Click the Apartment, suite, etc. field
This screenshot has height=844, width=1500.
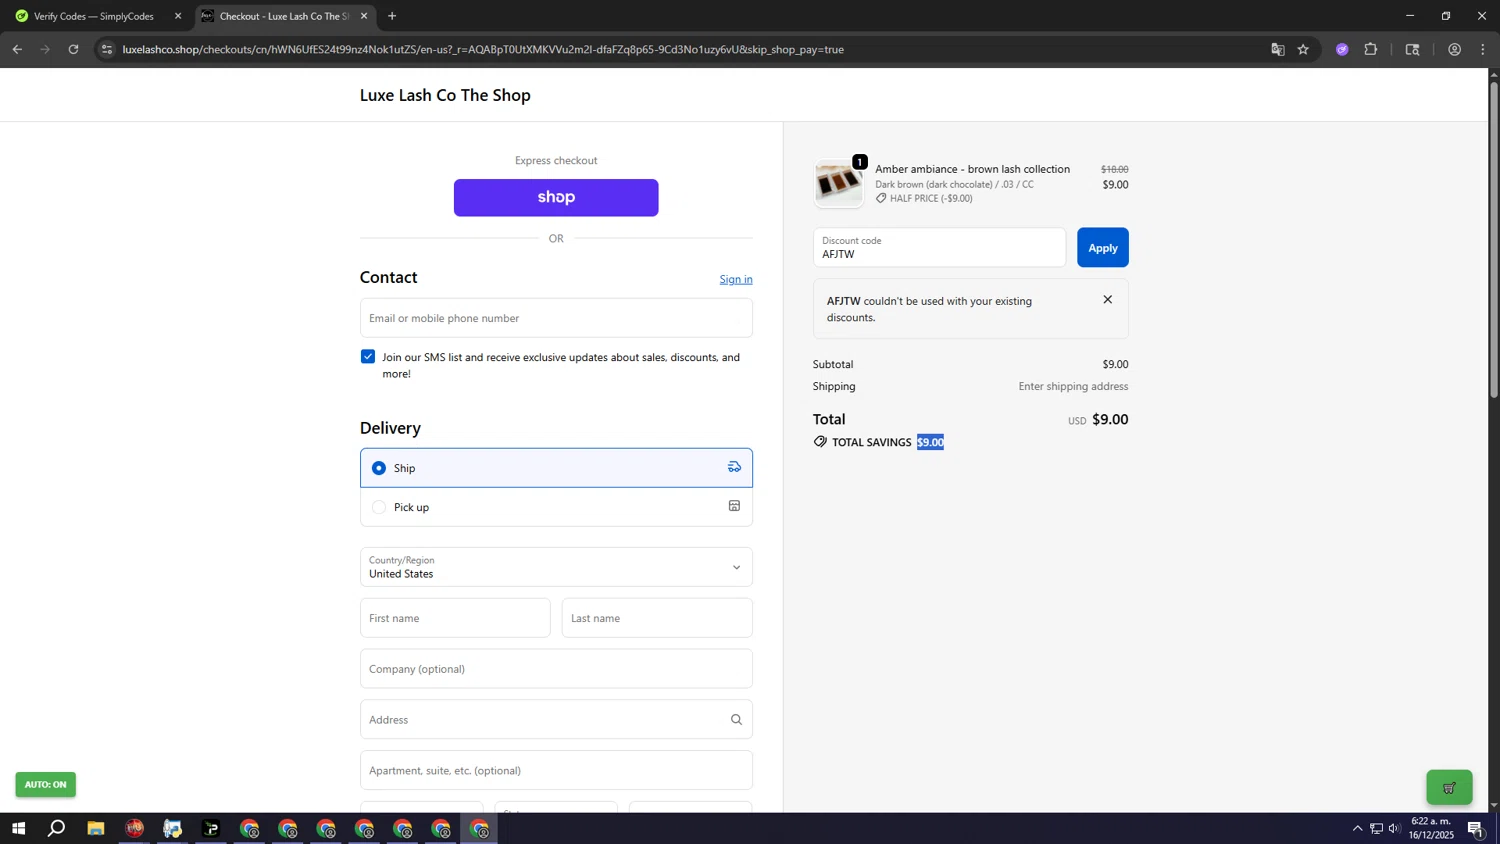point(556,771)
